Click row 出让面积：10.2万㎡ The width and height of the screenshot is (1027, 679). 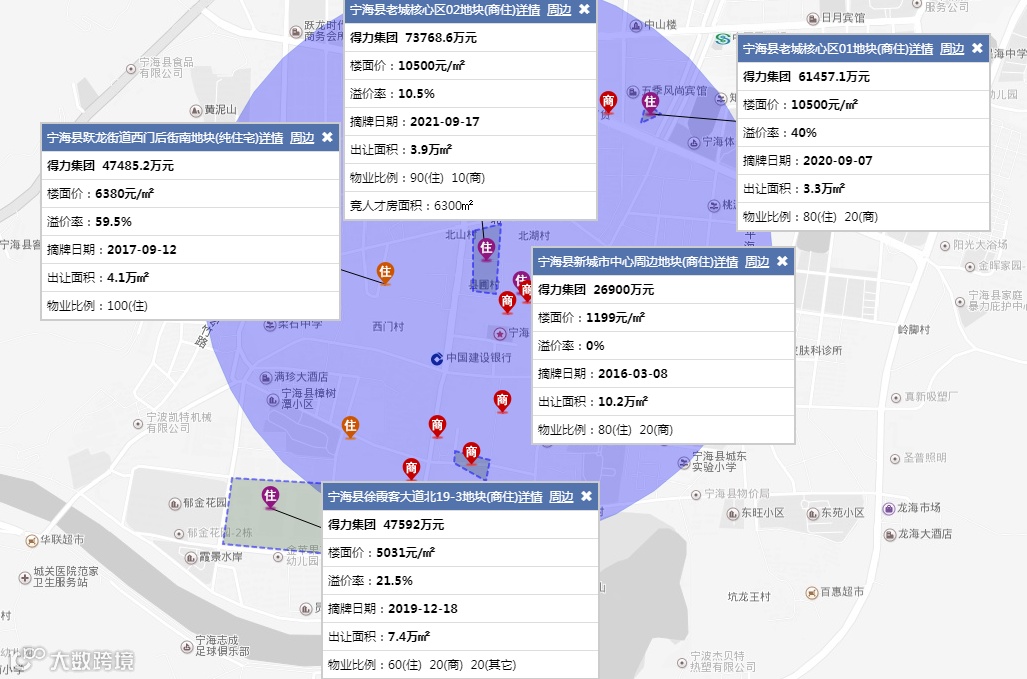(x=663, y=401)
